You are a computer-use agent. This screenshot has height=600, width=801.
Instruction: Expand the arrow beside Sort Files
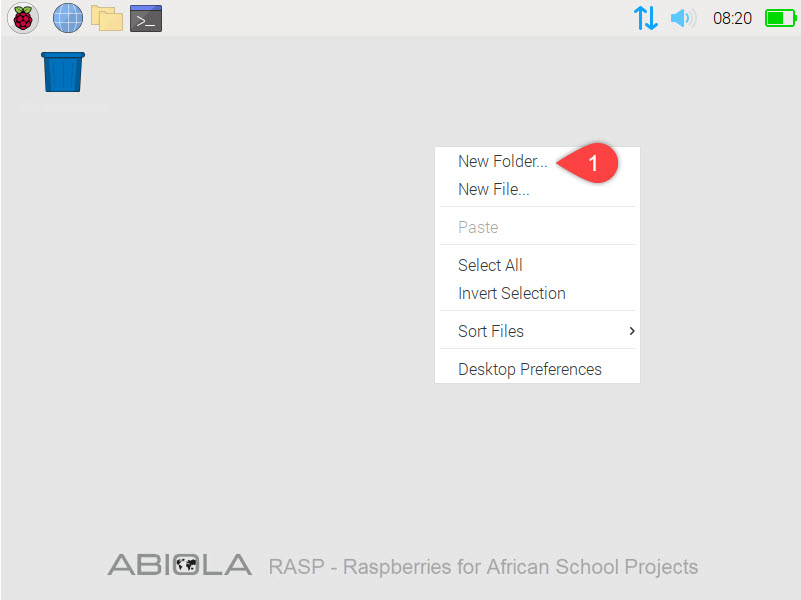point(631,331)
